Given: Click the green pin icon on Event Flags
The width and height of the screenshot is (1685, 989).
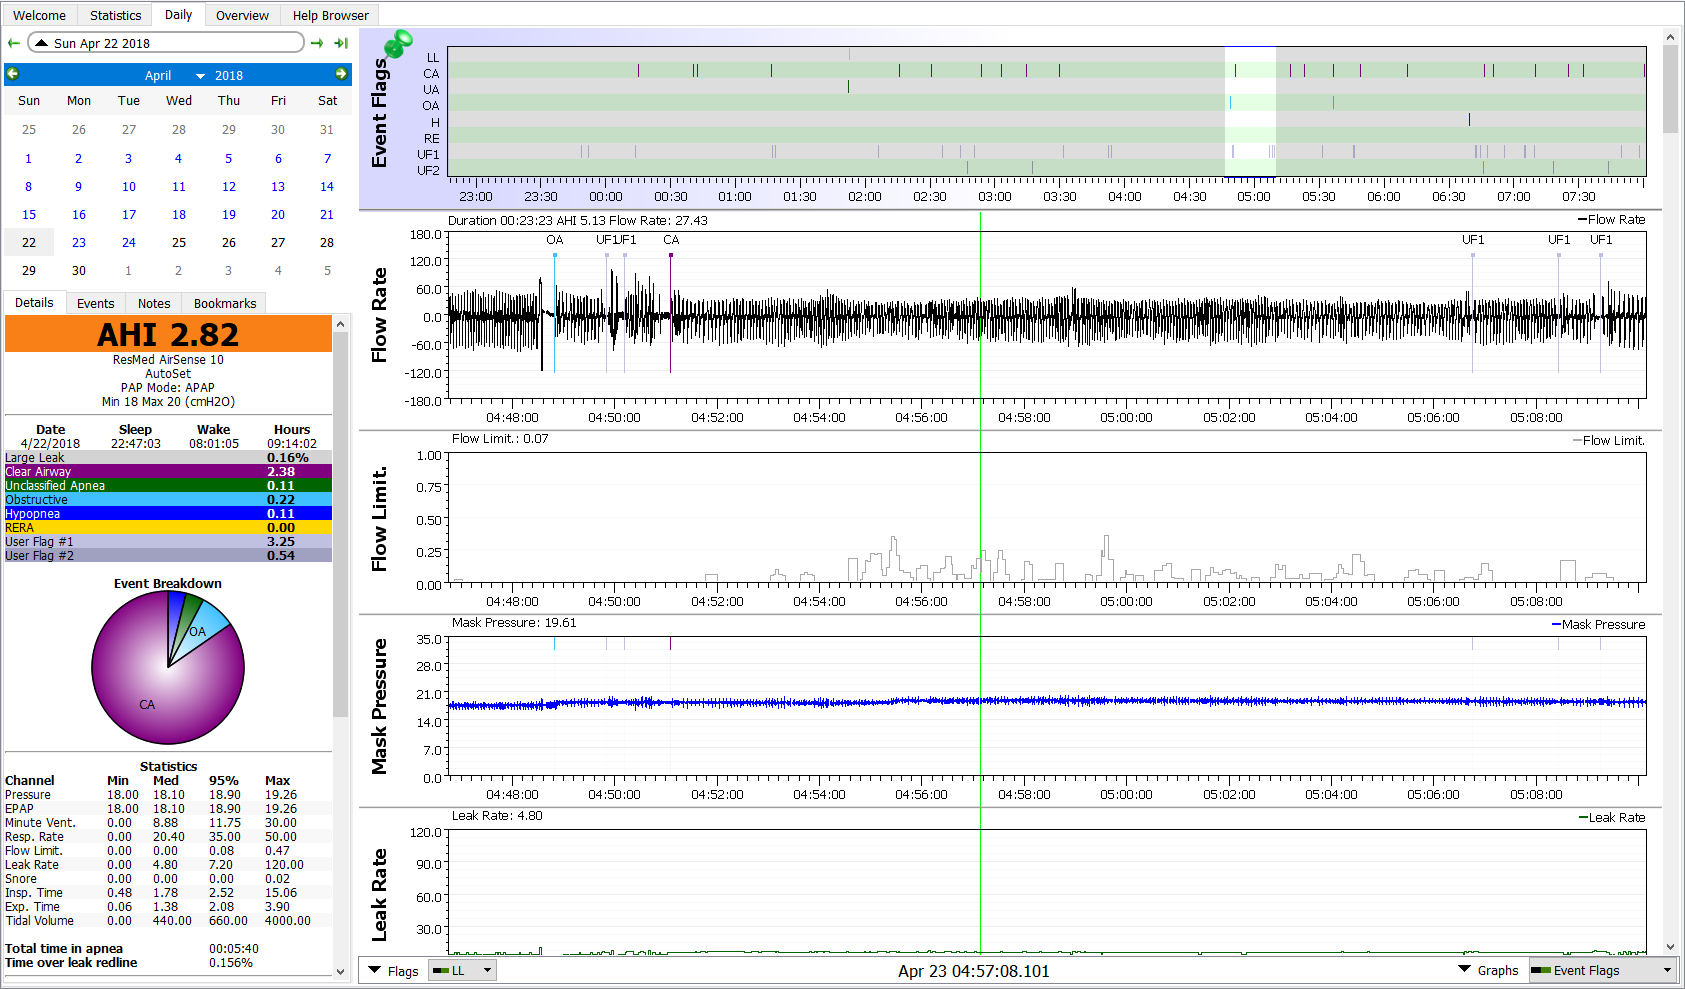Looking at the screenshot, I should tap(398, 43).
